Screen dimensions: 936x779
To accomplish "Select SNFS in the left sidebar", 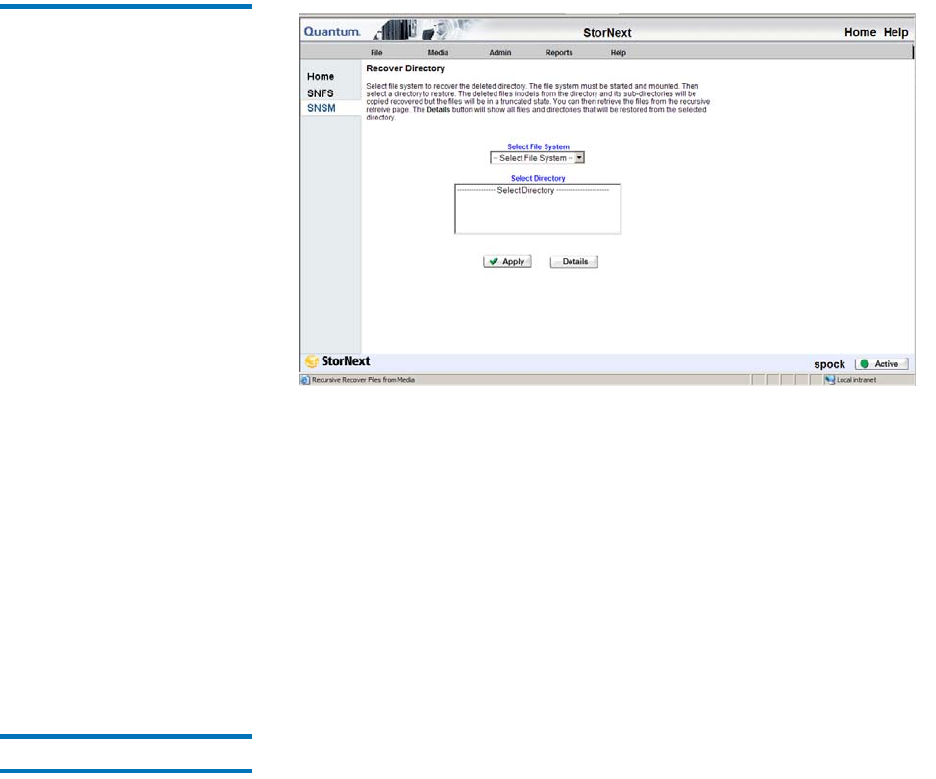I will pyautogui.click(x=320, y=93).
